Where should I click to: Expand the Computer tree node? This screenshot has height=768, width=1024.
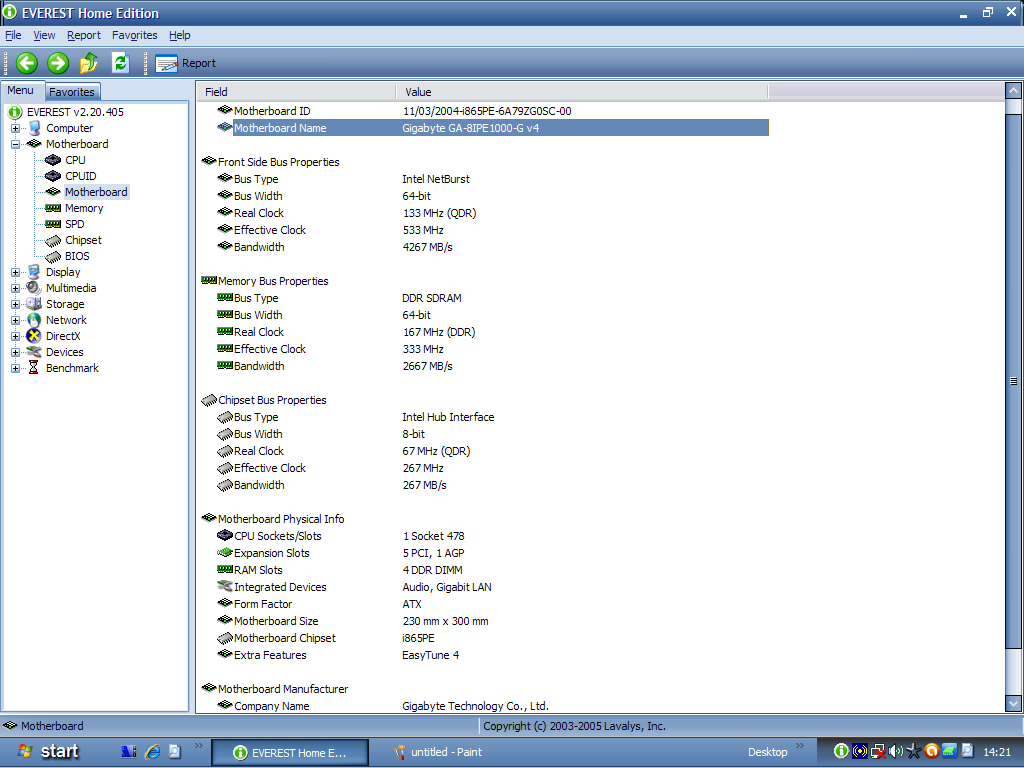(16, 128)
